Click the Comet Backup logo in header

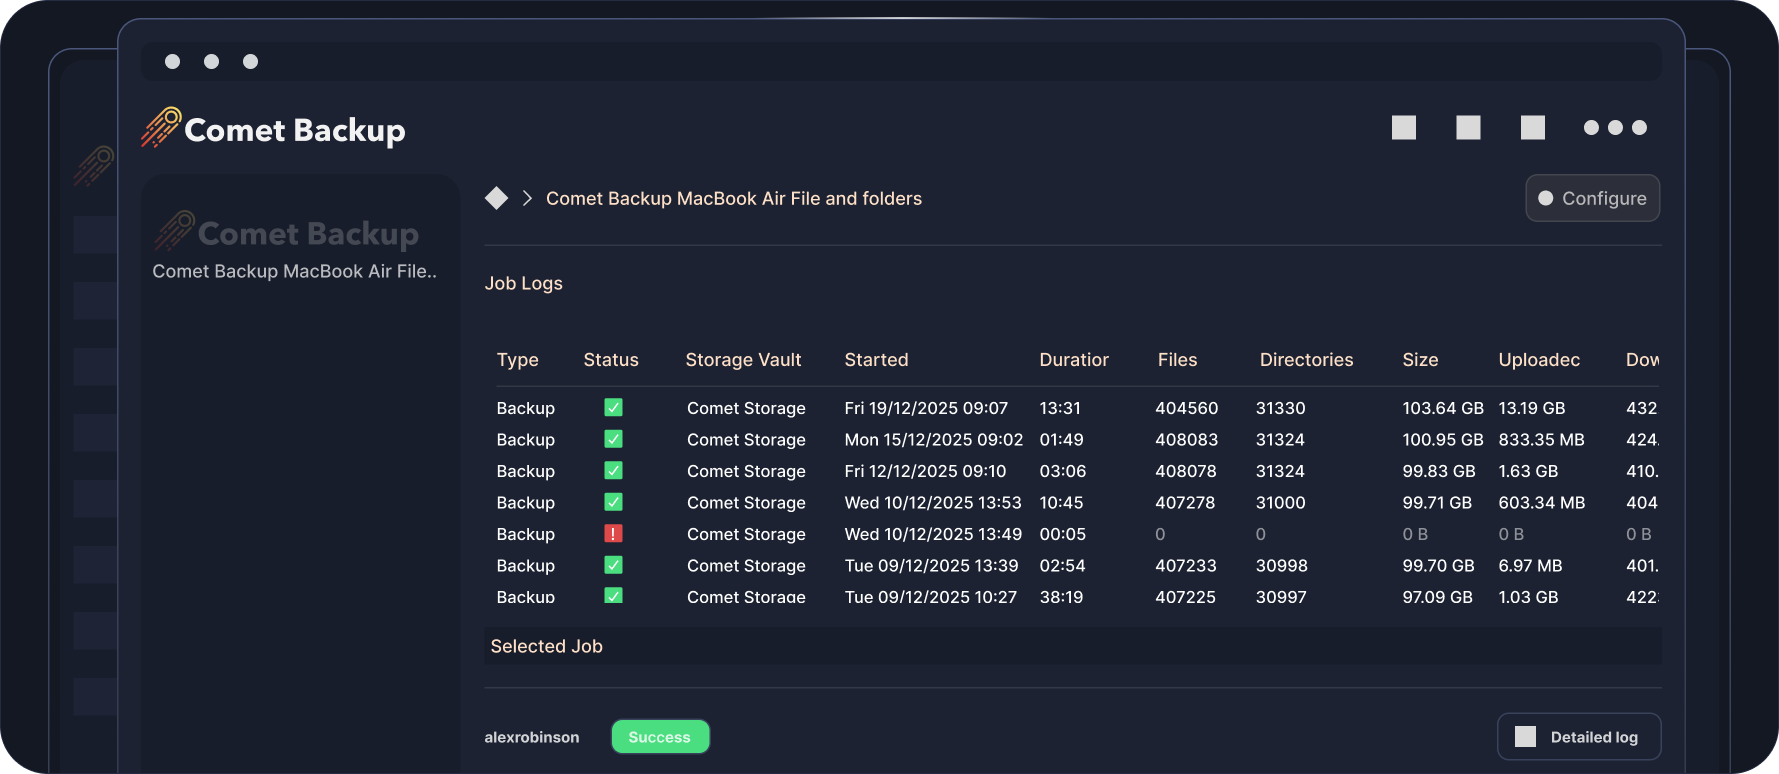pyautogui.click(x=273, y=129)
